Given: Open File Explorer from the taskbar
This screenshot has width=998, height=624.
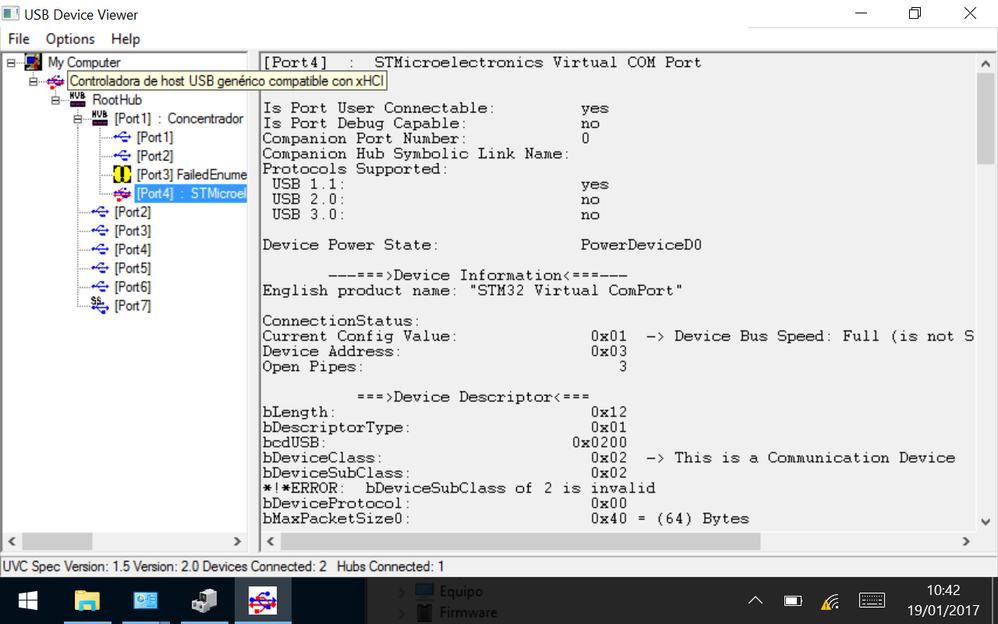Looking at the screenshot, I should click(87, 600).
